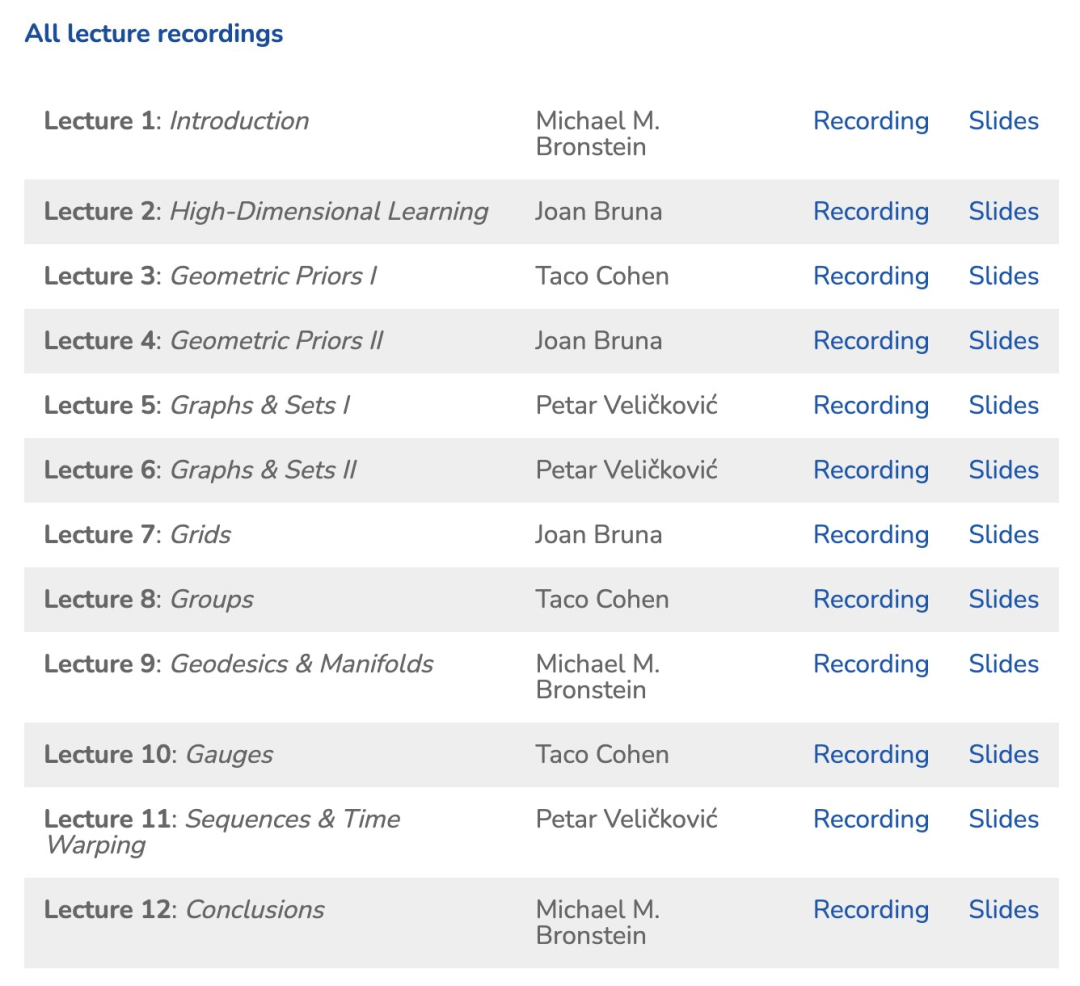Open Recording for Lecture 8 Groups

pos(870,600)
